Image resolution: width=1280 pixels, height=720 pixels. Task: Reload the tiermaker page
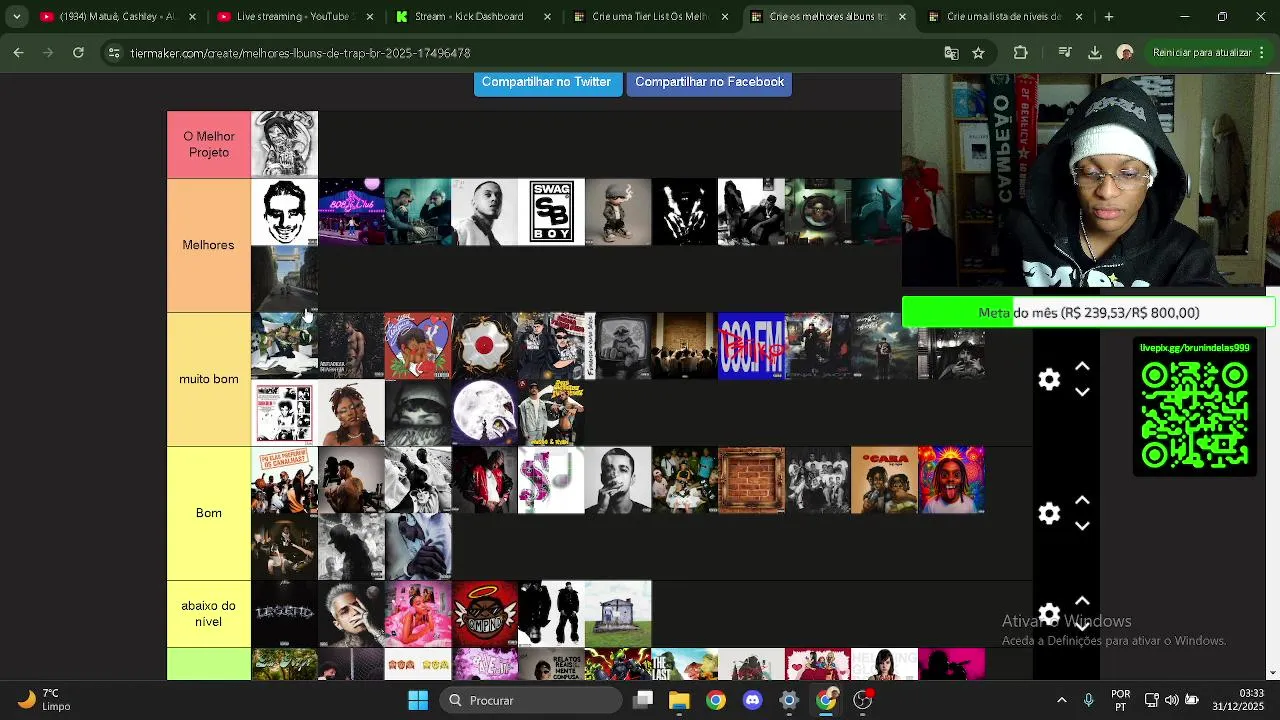(80, 53)
